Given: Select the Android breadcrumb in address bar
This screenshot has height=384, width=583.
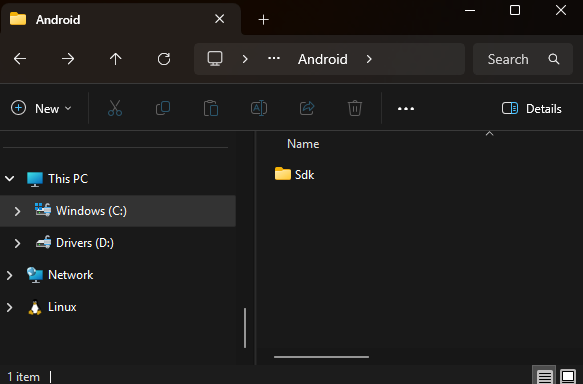Looking at the screenshot, I should click(x=323, y=59).
